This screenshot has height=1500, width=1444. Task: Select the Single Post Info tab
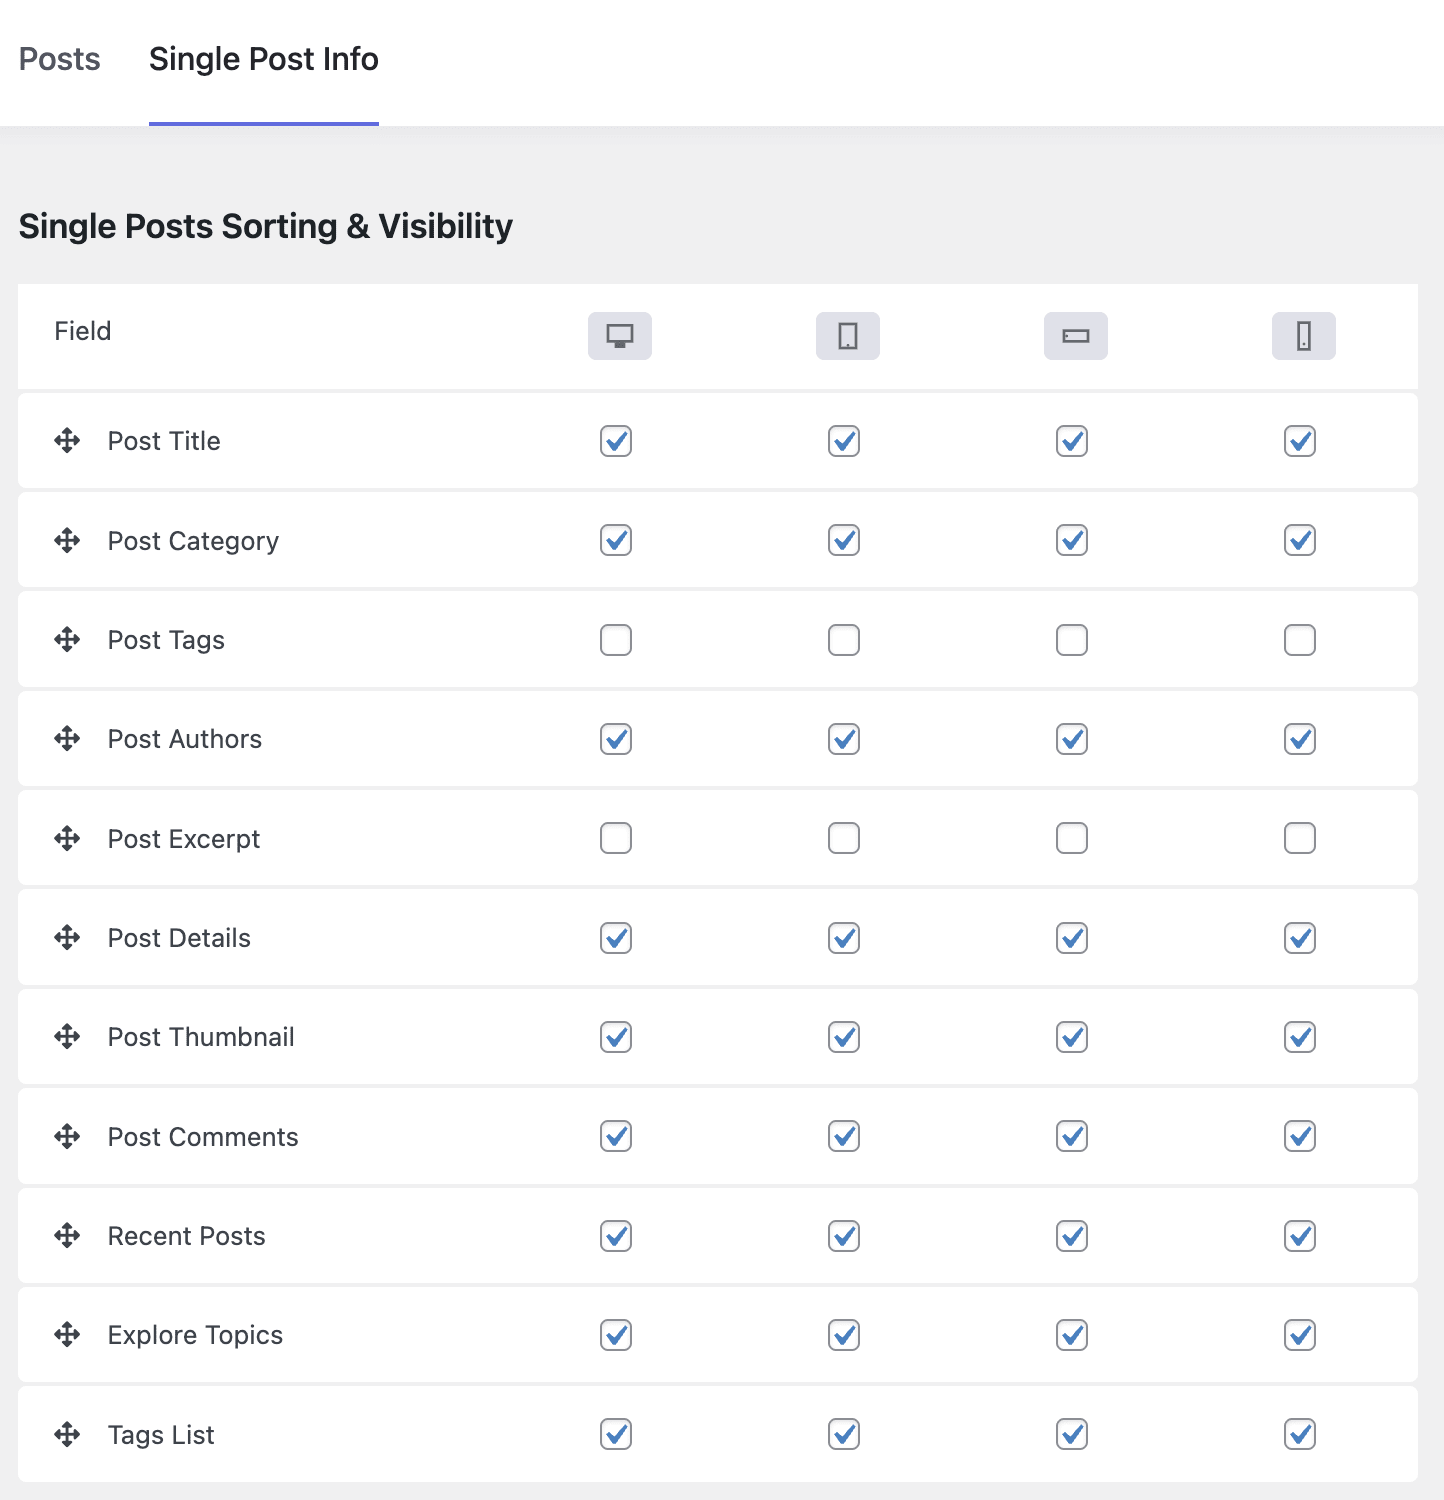(263, 59)
